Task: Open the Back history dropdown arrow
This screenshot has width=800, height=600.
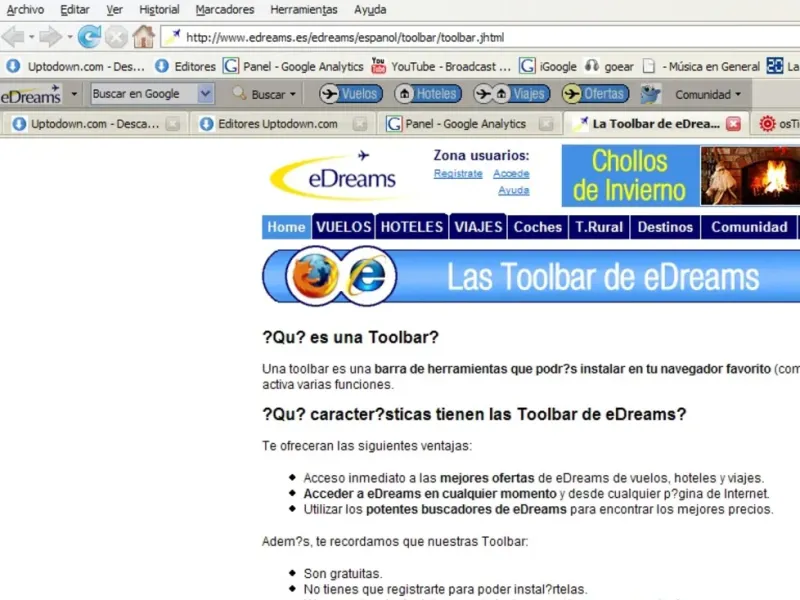Action: [x=31, y=37]
